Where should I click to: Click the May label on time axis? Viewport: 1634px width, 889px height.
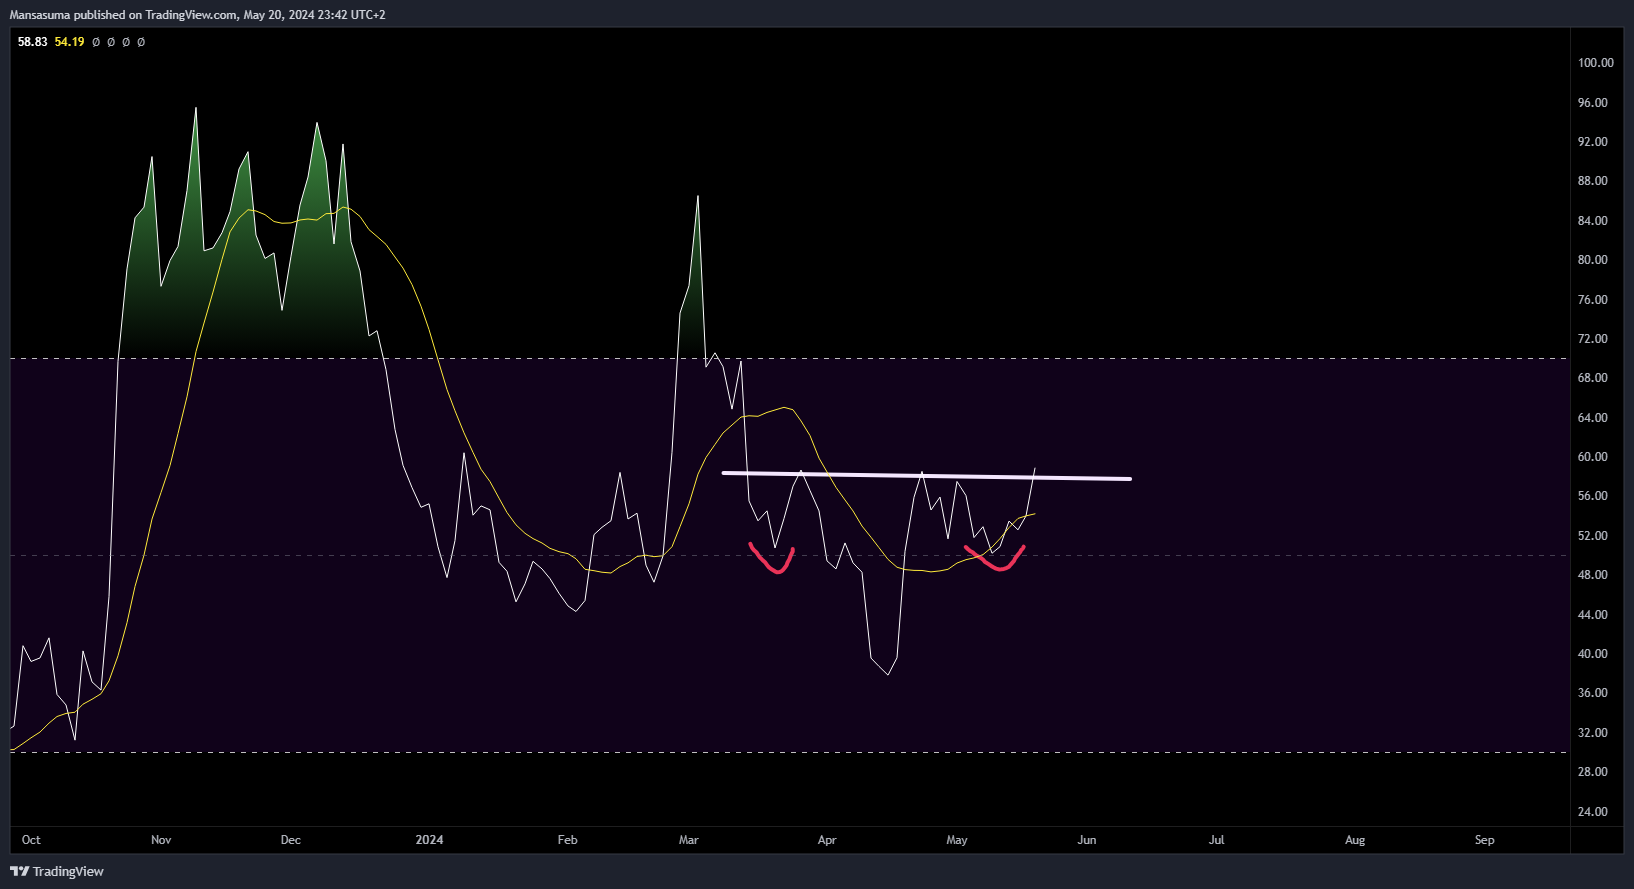957,840
